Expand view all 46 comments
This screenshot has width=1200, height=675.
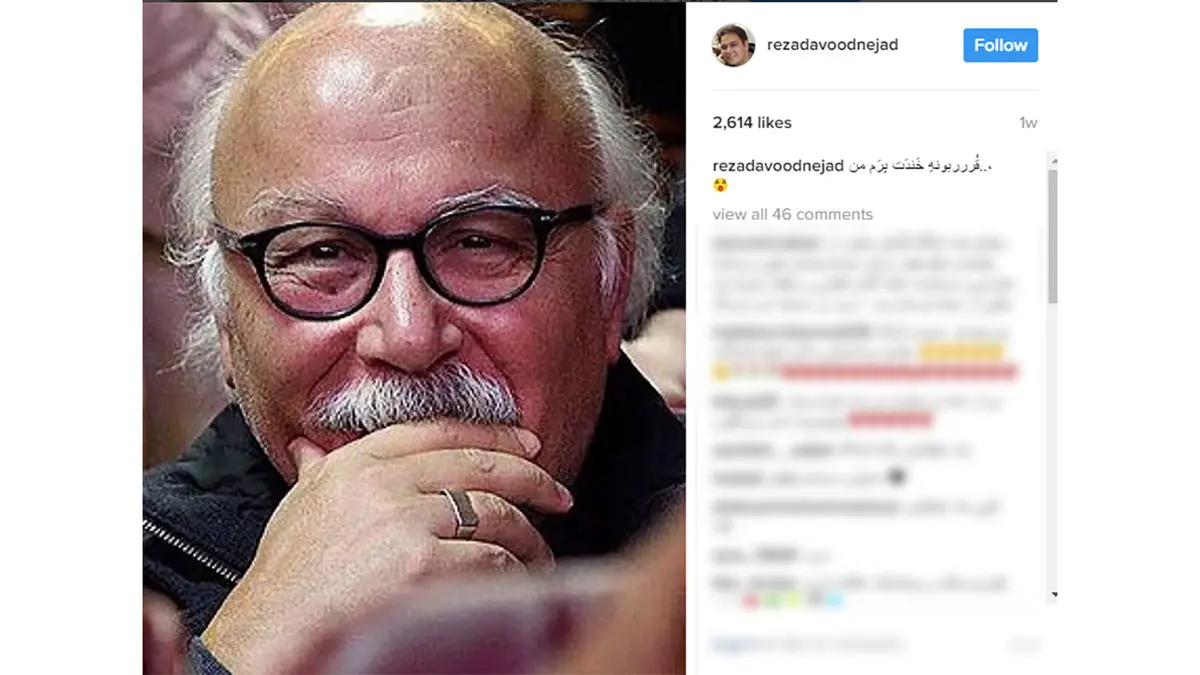pyautogui.click(x=792, y=214)
